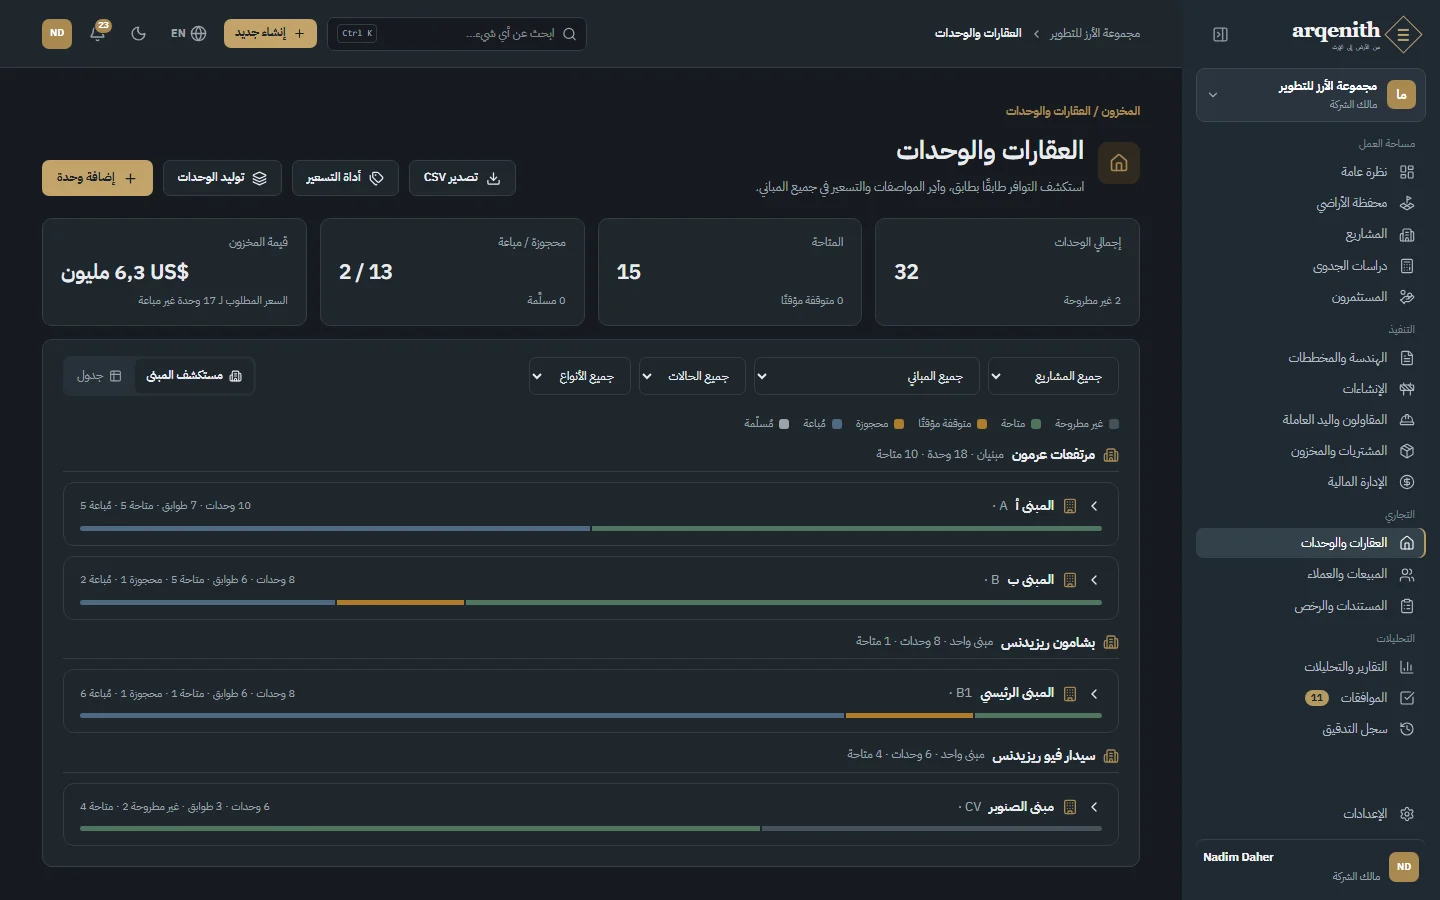1440x900 pixels.
Task: Switch to the جدول table view
Action: click(99, 376)
